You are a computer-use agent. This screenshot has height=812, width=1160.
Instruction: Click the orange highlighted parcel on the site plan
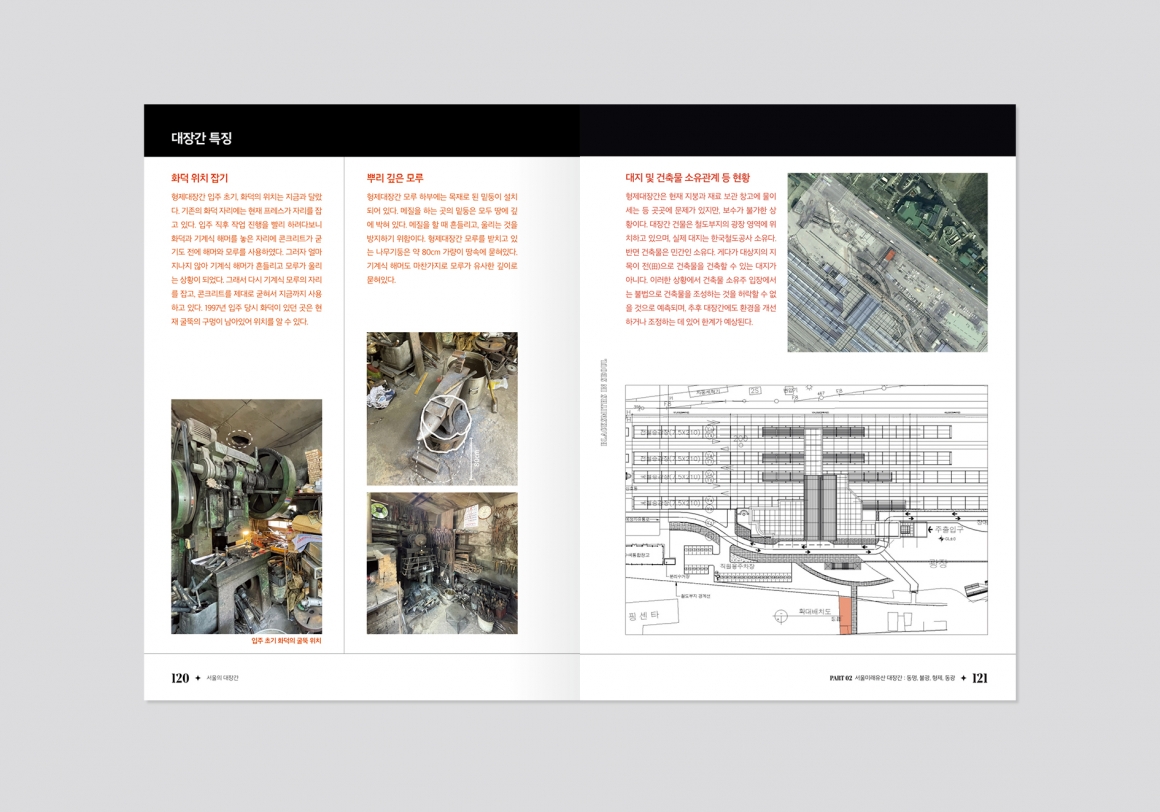pyautogui.click(x=846, y=615)
